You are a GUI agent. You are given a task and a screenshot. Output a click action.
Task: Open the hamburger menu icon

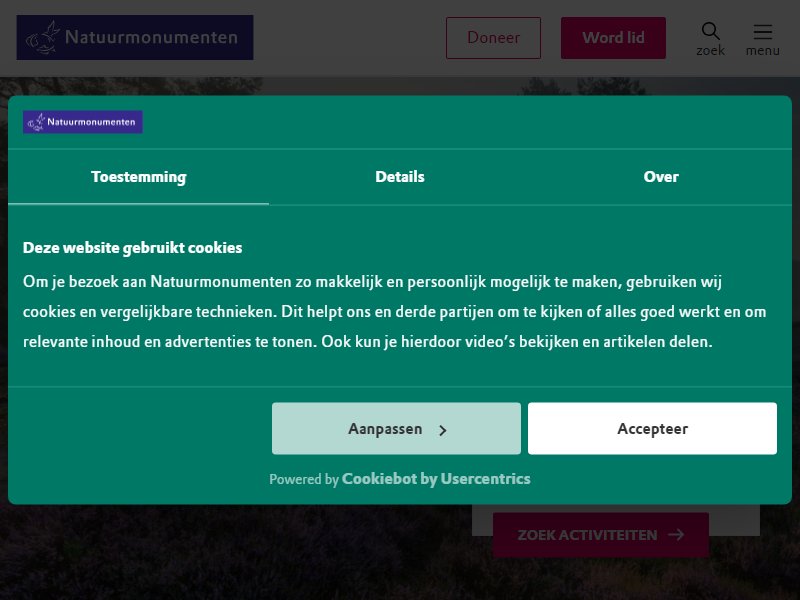pyautogui.click(x=762, y=38)
